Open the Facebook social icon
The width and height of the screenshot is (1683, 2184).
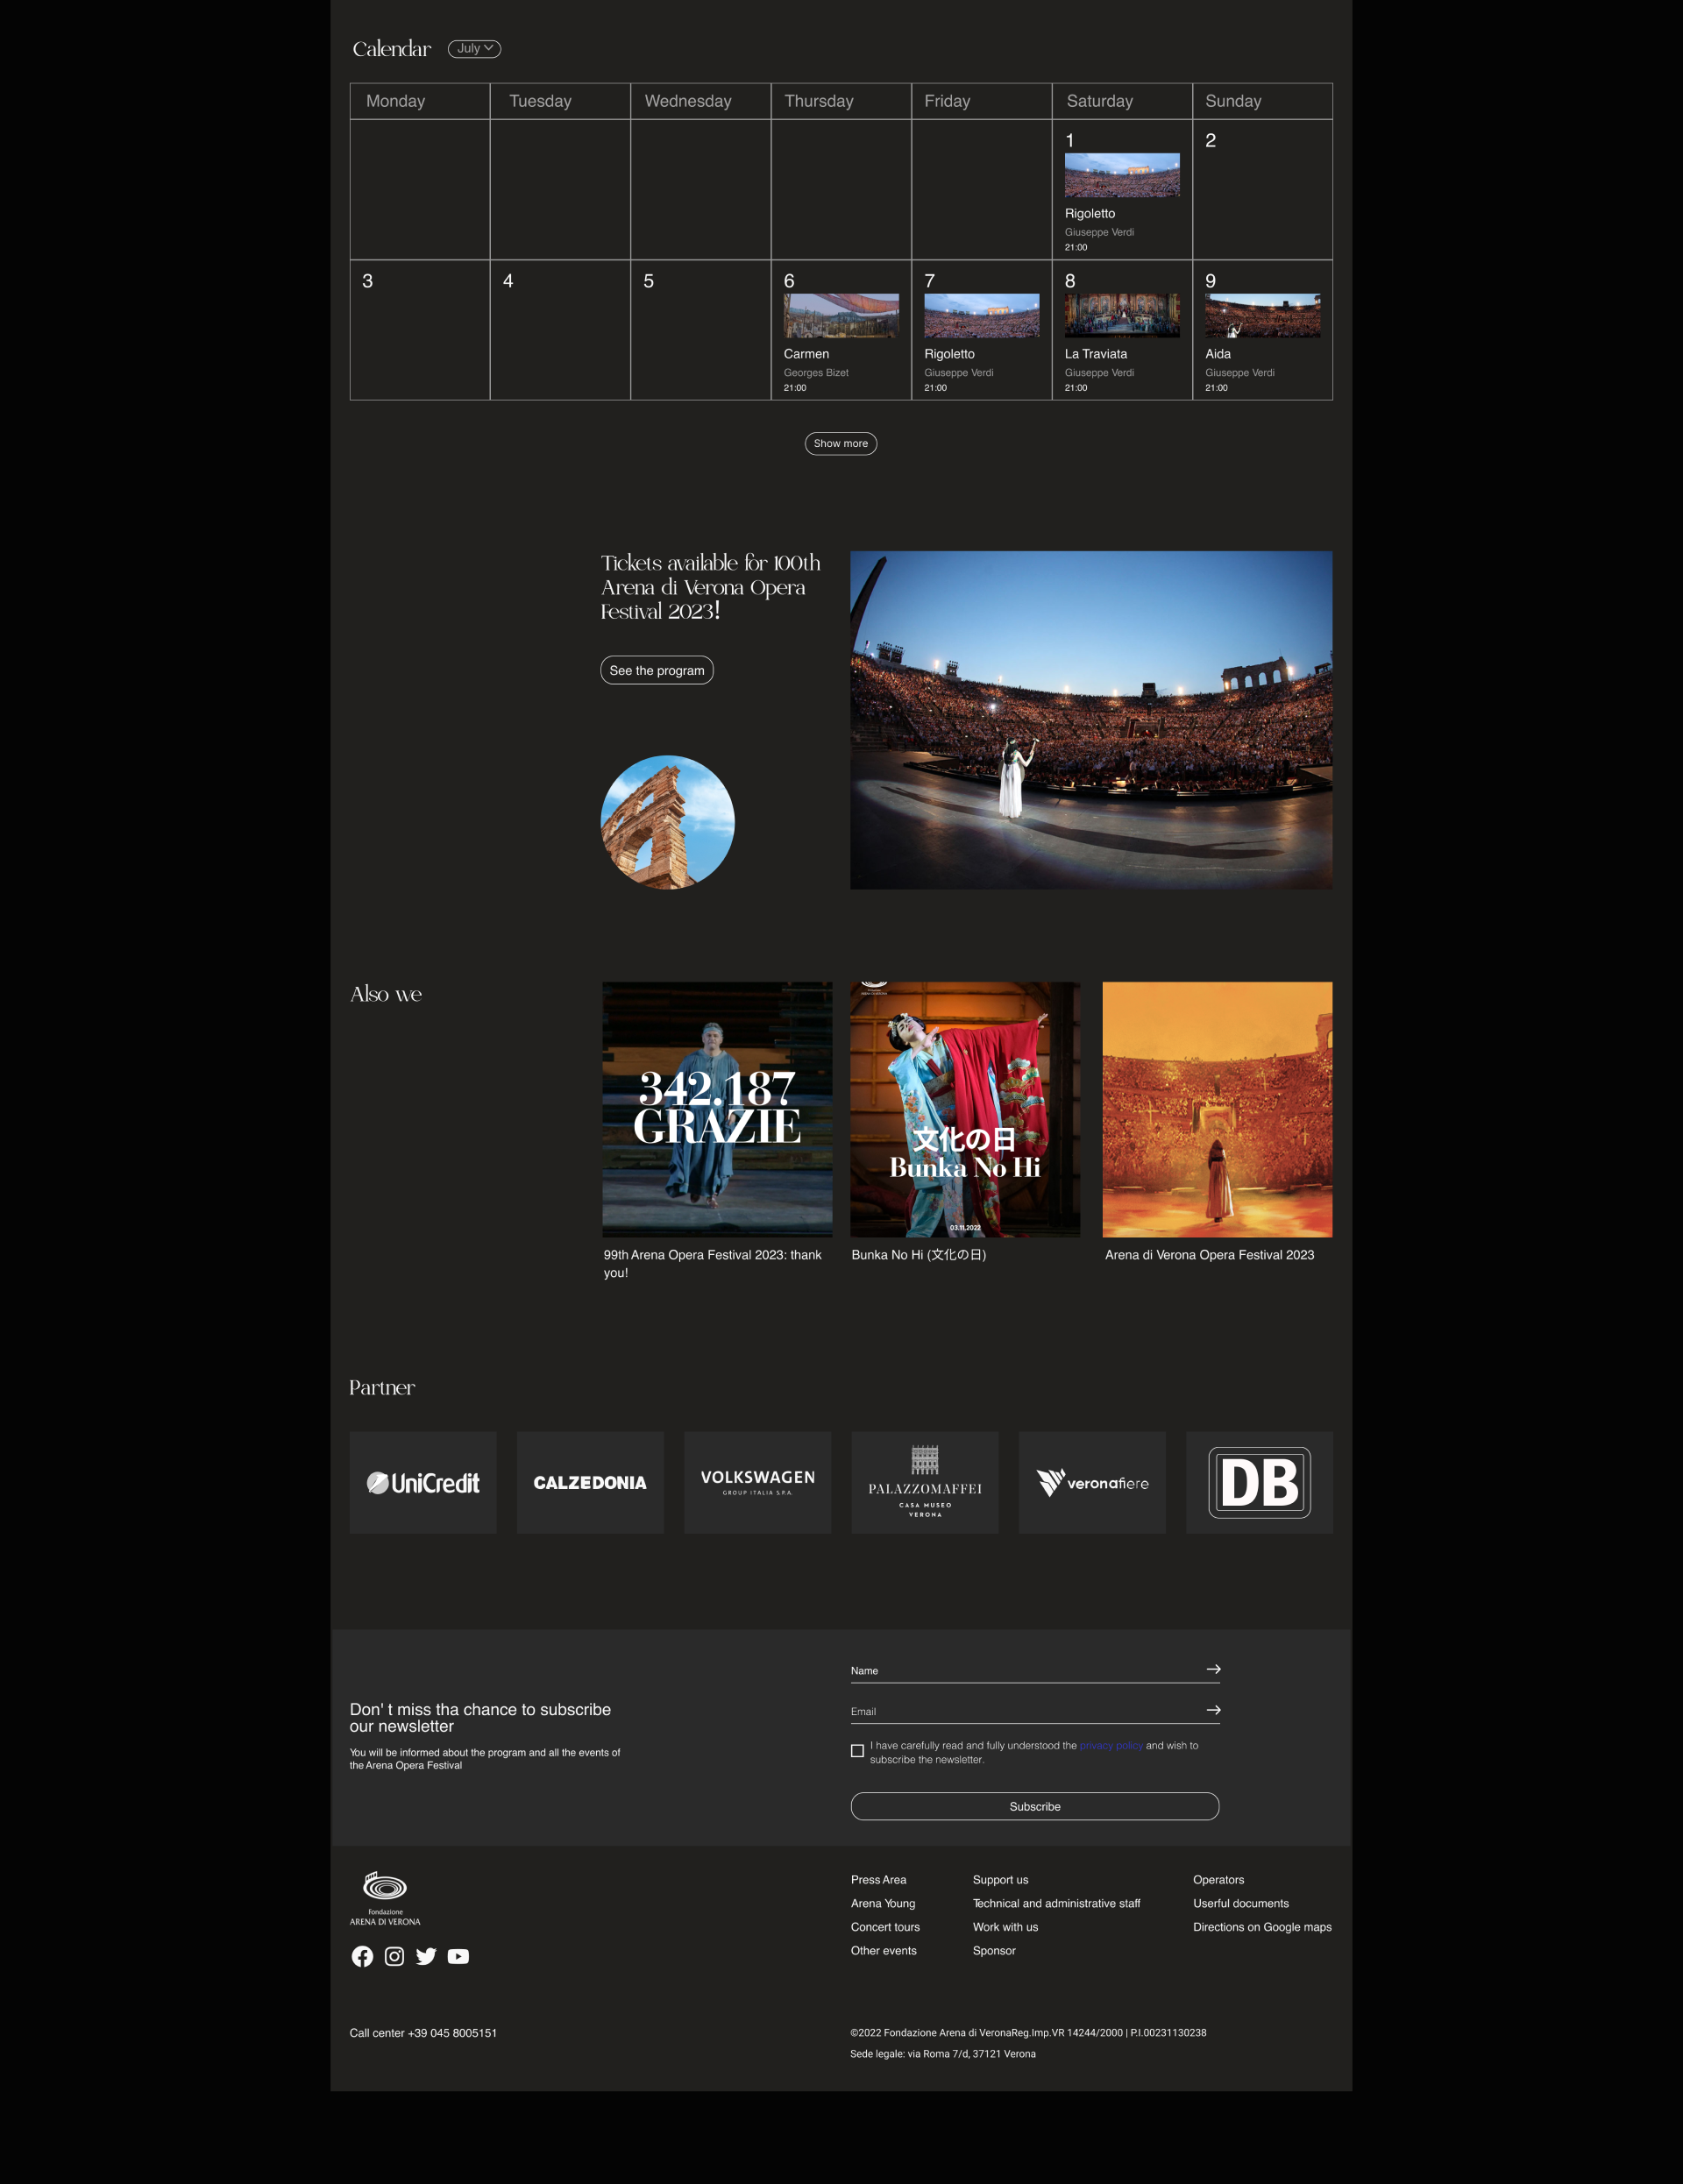(x=362, y=1956)
